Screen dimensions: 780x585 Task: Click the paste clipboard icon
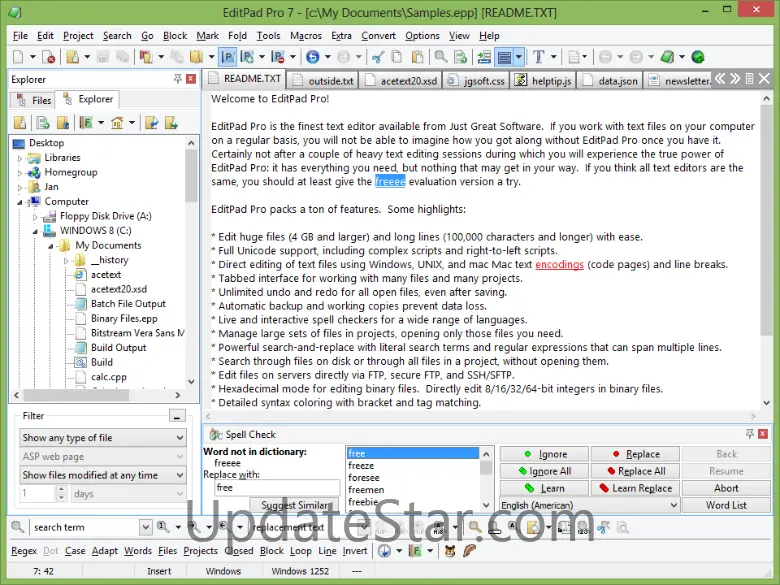[x=417, y=57]
